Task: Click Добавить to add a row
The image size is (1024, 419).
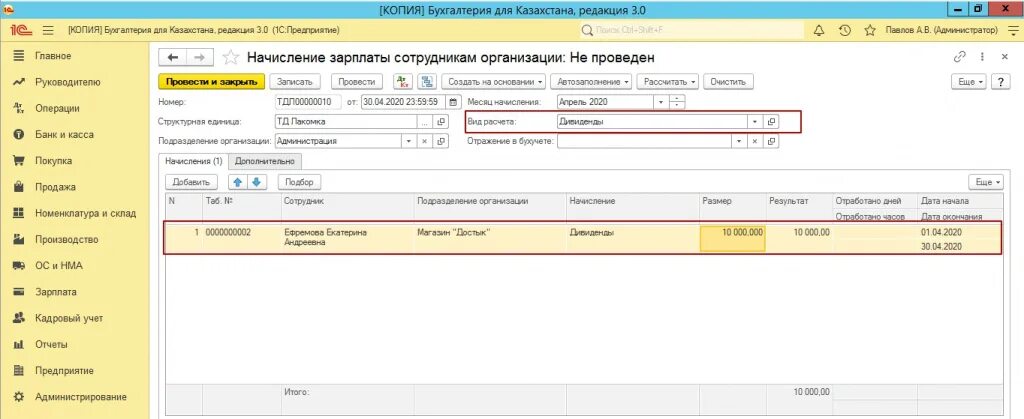Action: 191,182
